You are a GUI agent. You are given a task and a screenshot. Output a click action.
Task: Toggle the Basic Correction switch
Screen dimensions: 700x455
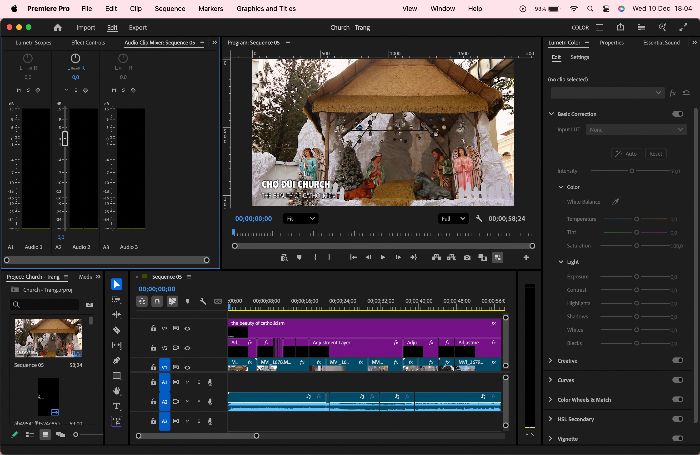(x=677, y=114)
